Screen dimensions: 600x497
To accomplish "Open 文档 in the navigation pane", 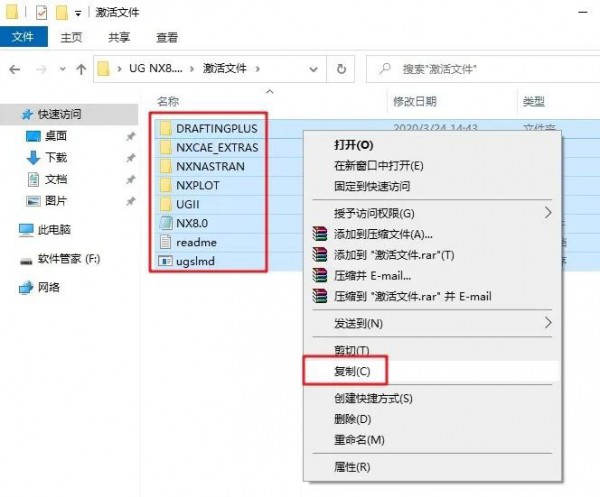I will [x=56, y=179].
